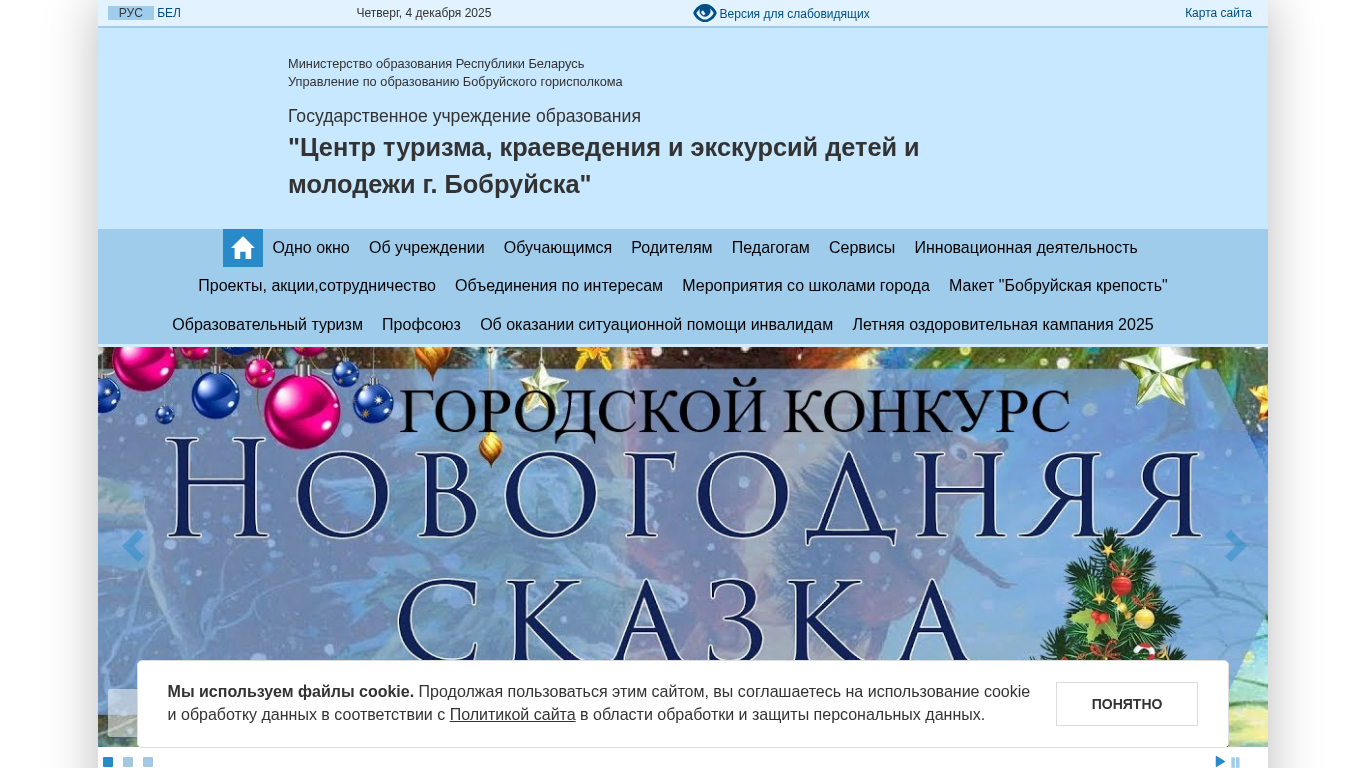Advance to the next slide arrow

pyautogui.click(x=1236, y=546)
